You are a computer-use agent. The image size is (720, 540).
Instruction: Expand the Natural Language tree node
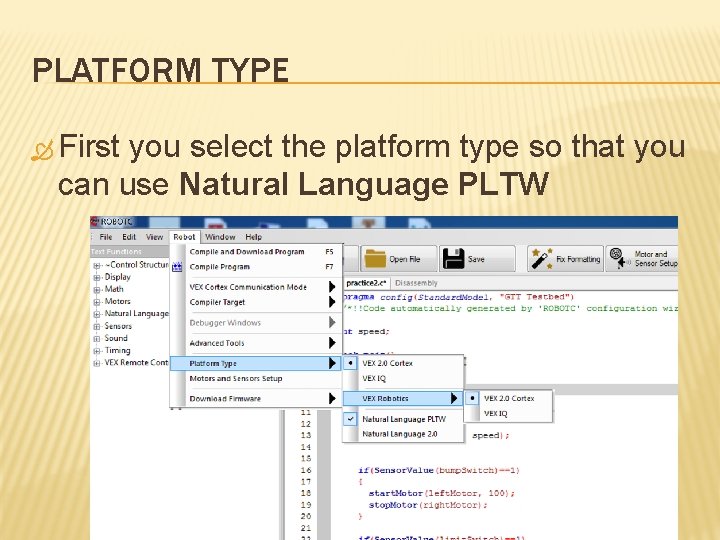pos(96,314)
